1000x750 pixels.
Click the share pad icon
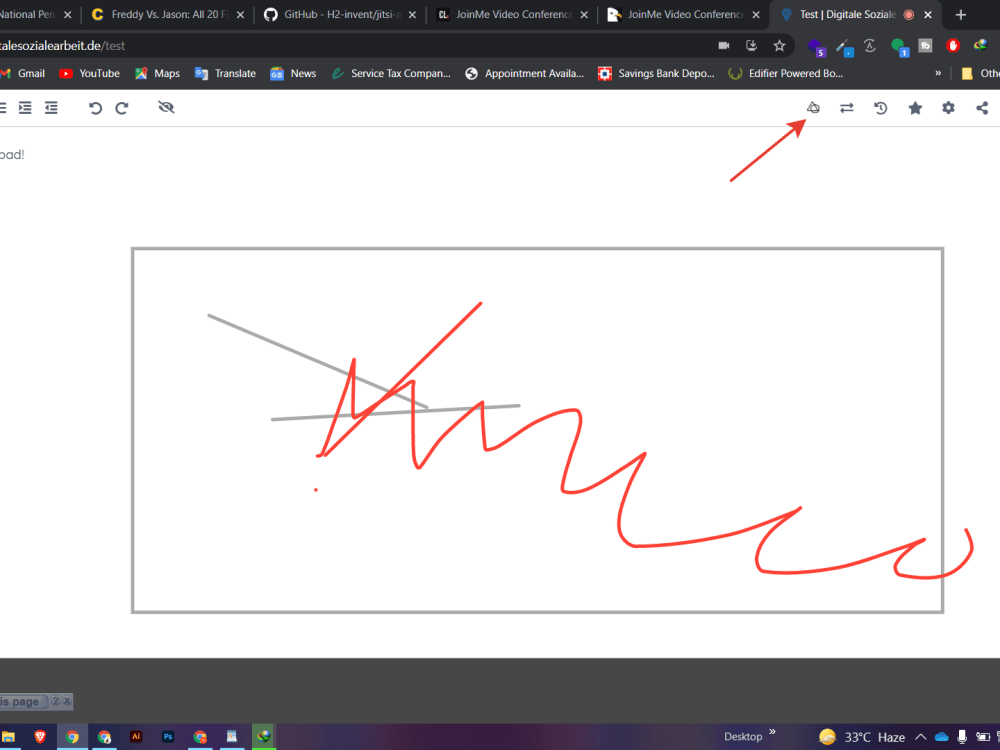point(982,108)
